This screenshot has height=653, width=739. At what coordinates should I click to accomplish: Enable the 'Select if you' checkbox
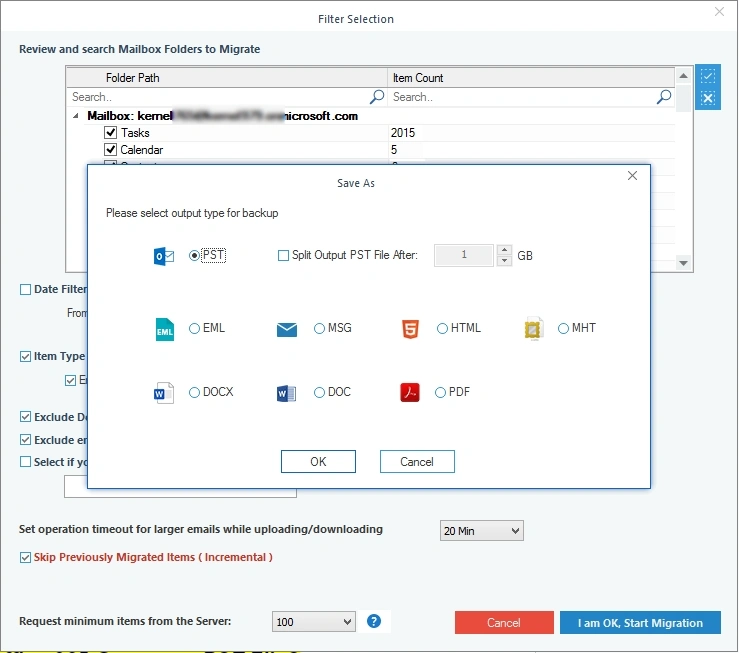point(25,462)
